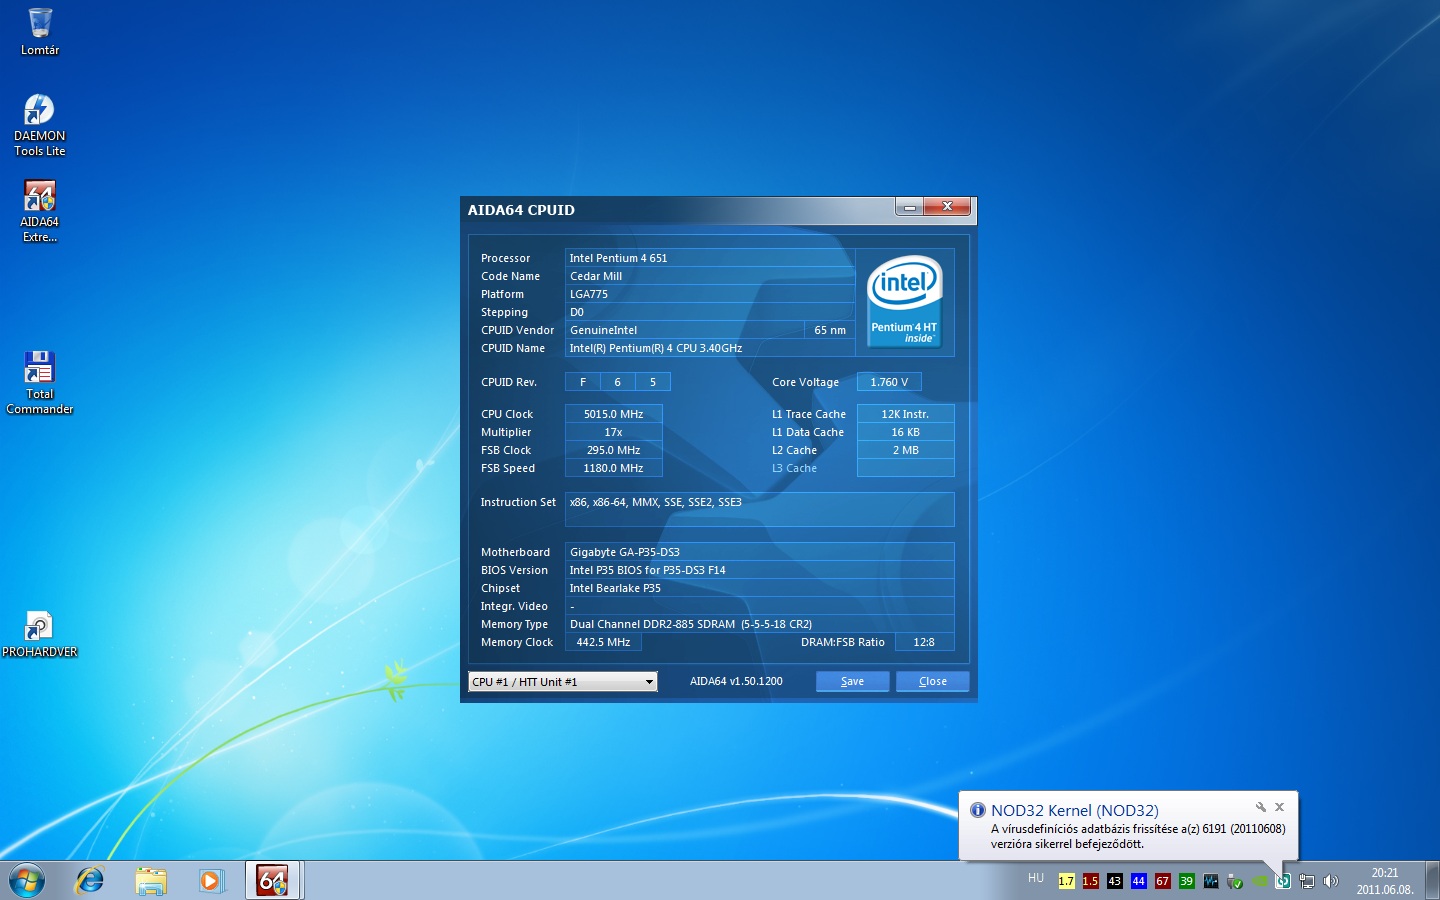1440x900 pixels.
Task: Click the Intel(R) Pentium(R) 4 CPU 3.40GHz value
Action: [x=710, y=348]
